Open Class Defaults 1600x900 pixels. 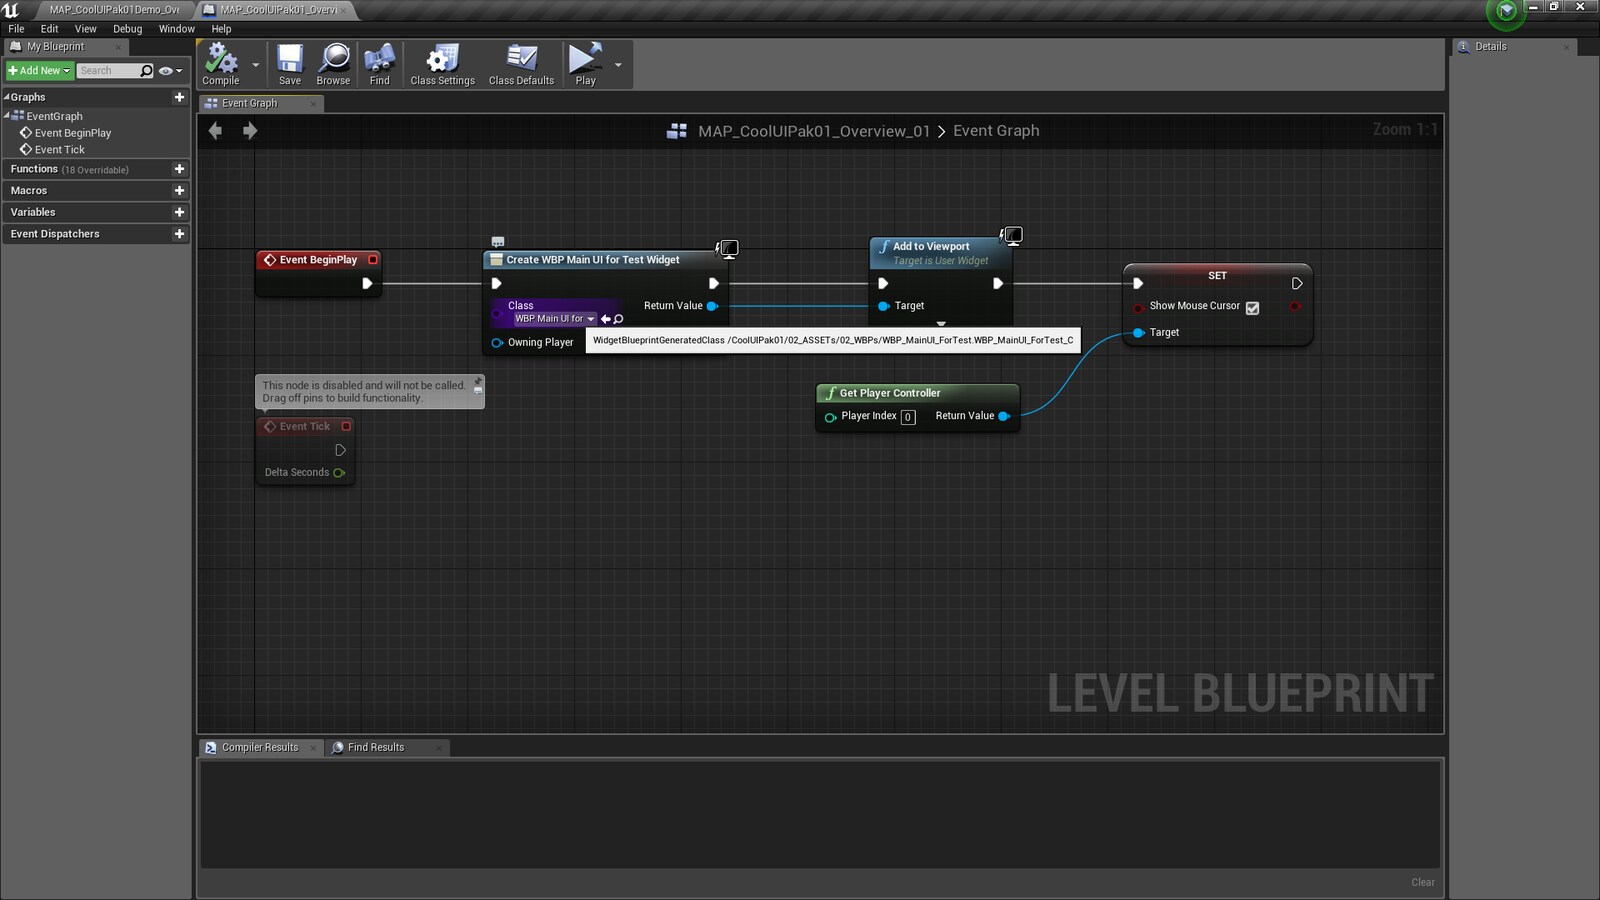pyautogui.click(x=521, y=62)
